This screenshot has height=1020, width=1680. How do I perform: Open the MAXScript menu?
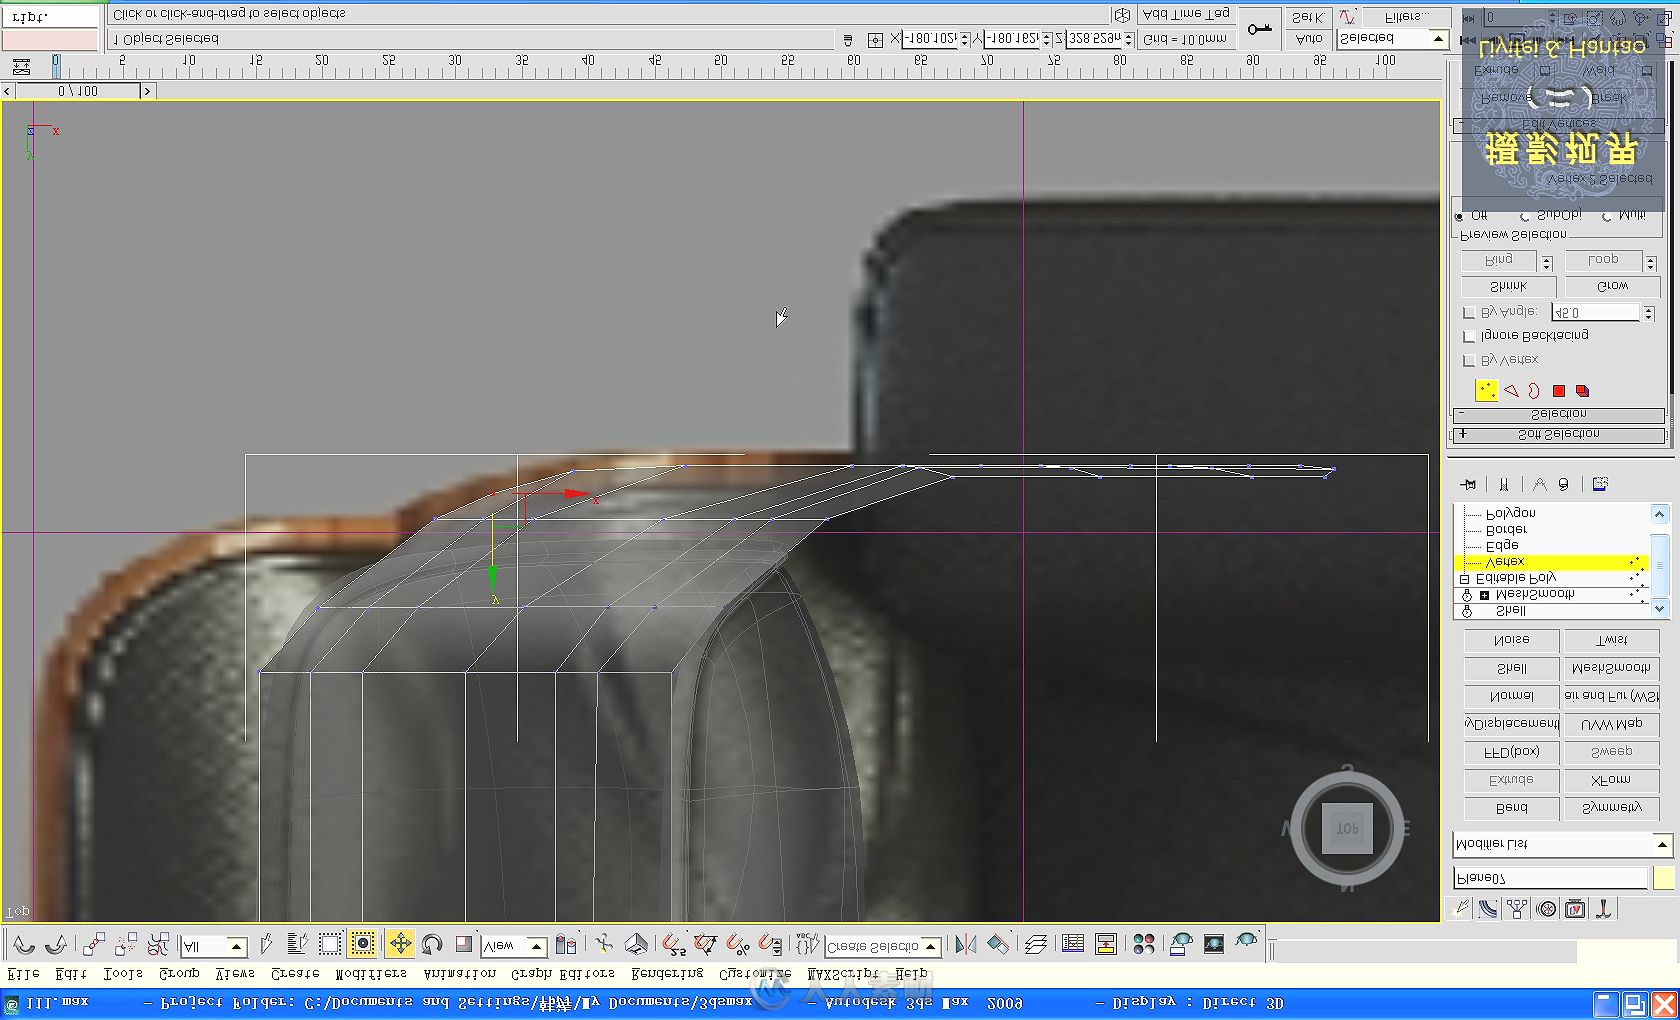[x=843, y=974]
